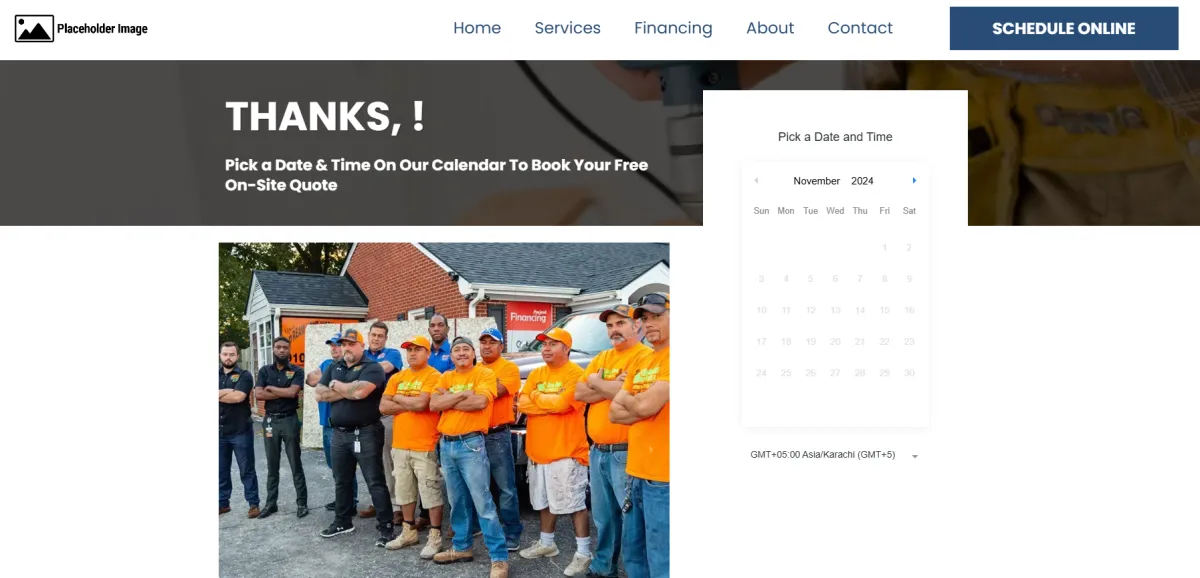1200x578 pixels.
Task: Visit the About page link
Action: pyautogui.click(x=770, y=28)
